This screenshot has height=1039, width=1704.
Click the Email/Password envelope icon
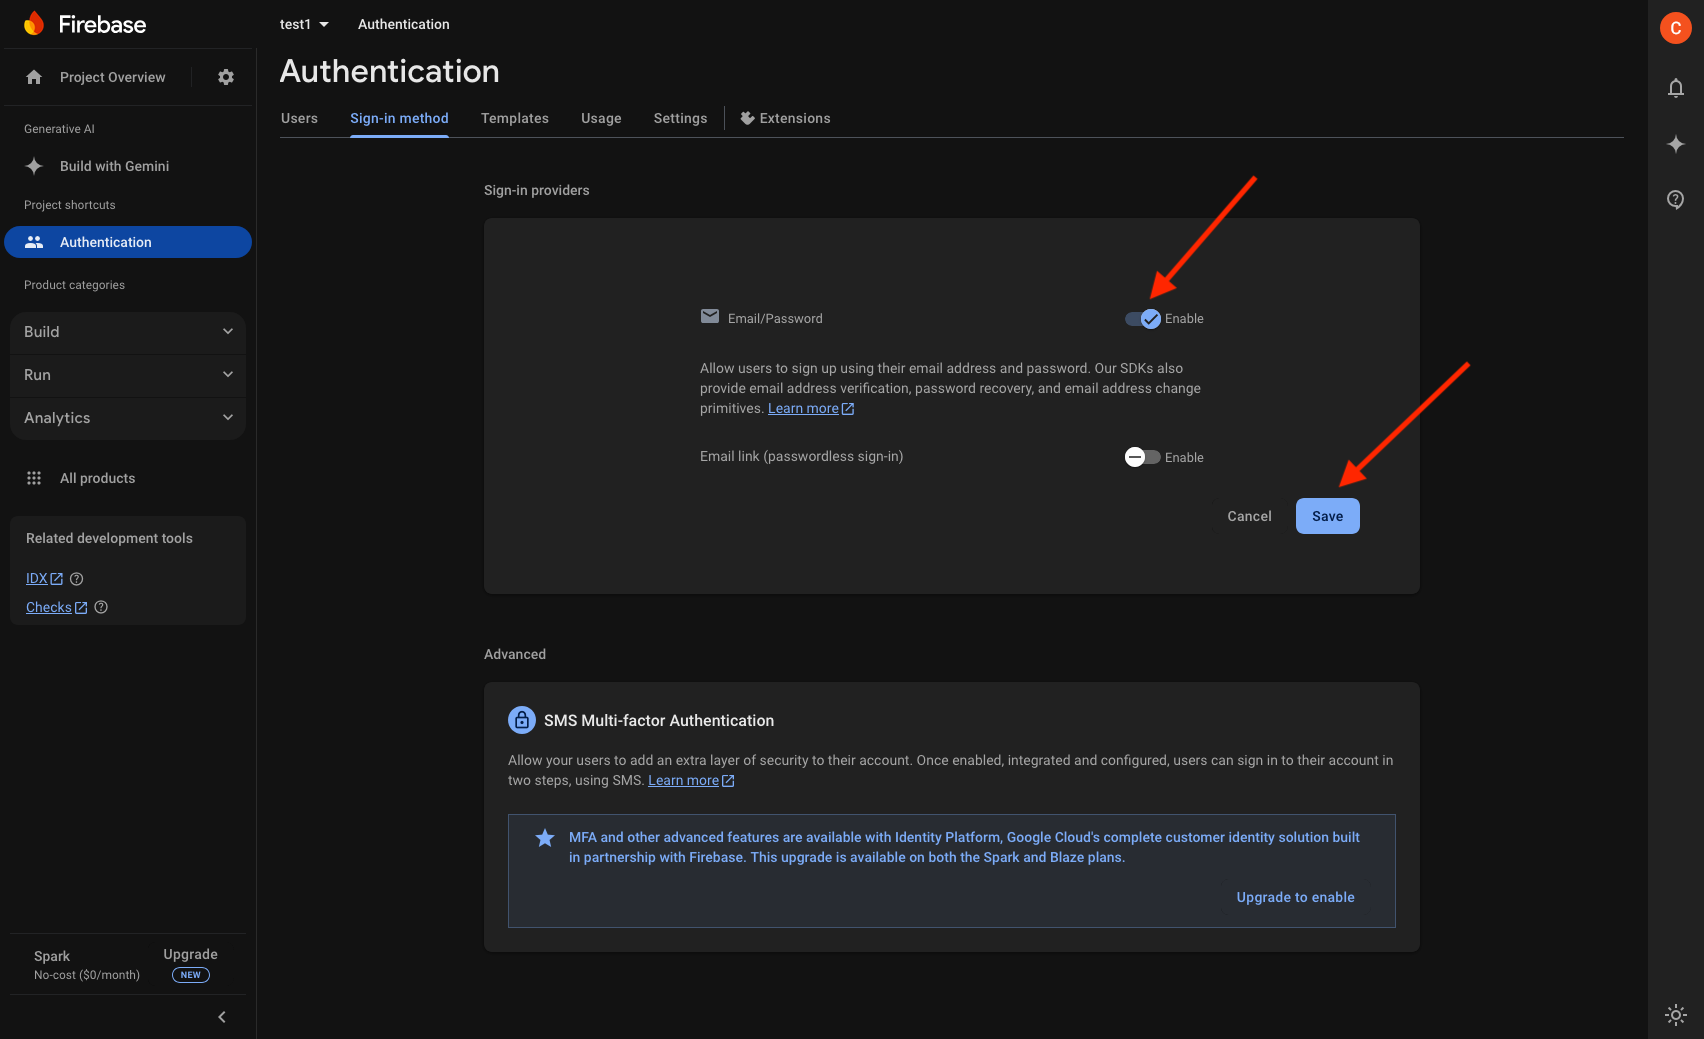(x=710, y=317)
